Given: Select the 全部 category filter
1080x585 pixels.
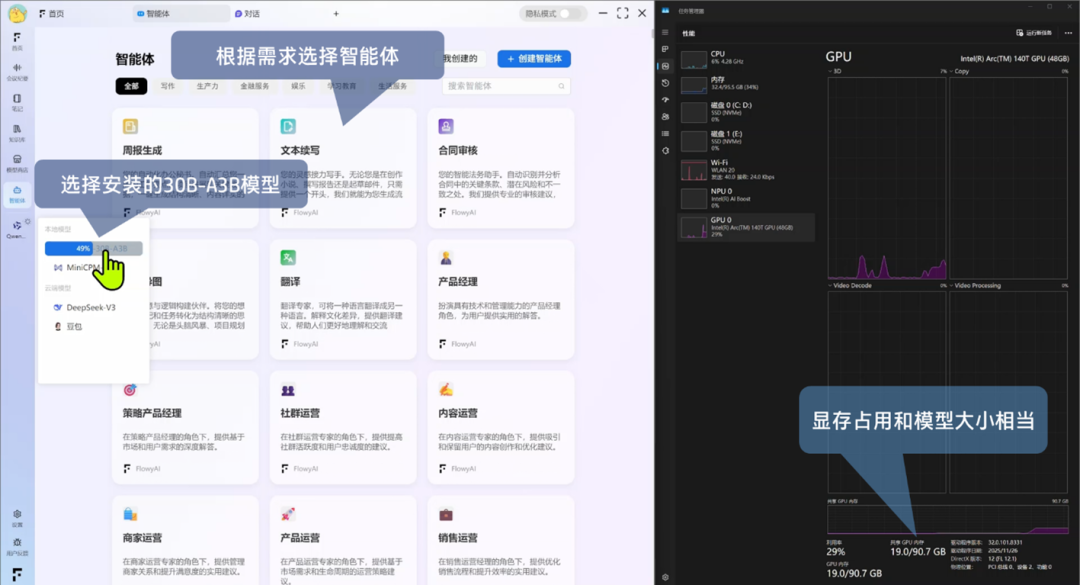Looking at the screenshot, I should (x=132, y=86).
